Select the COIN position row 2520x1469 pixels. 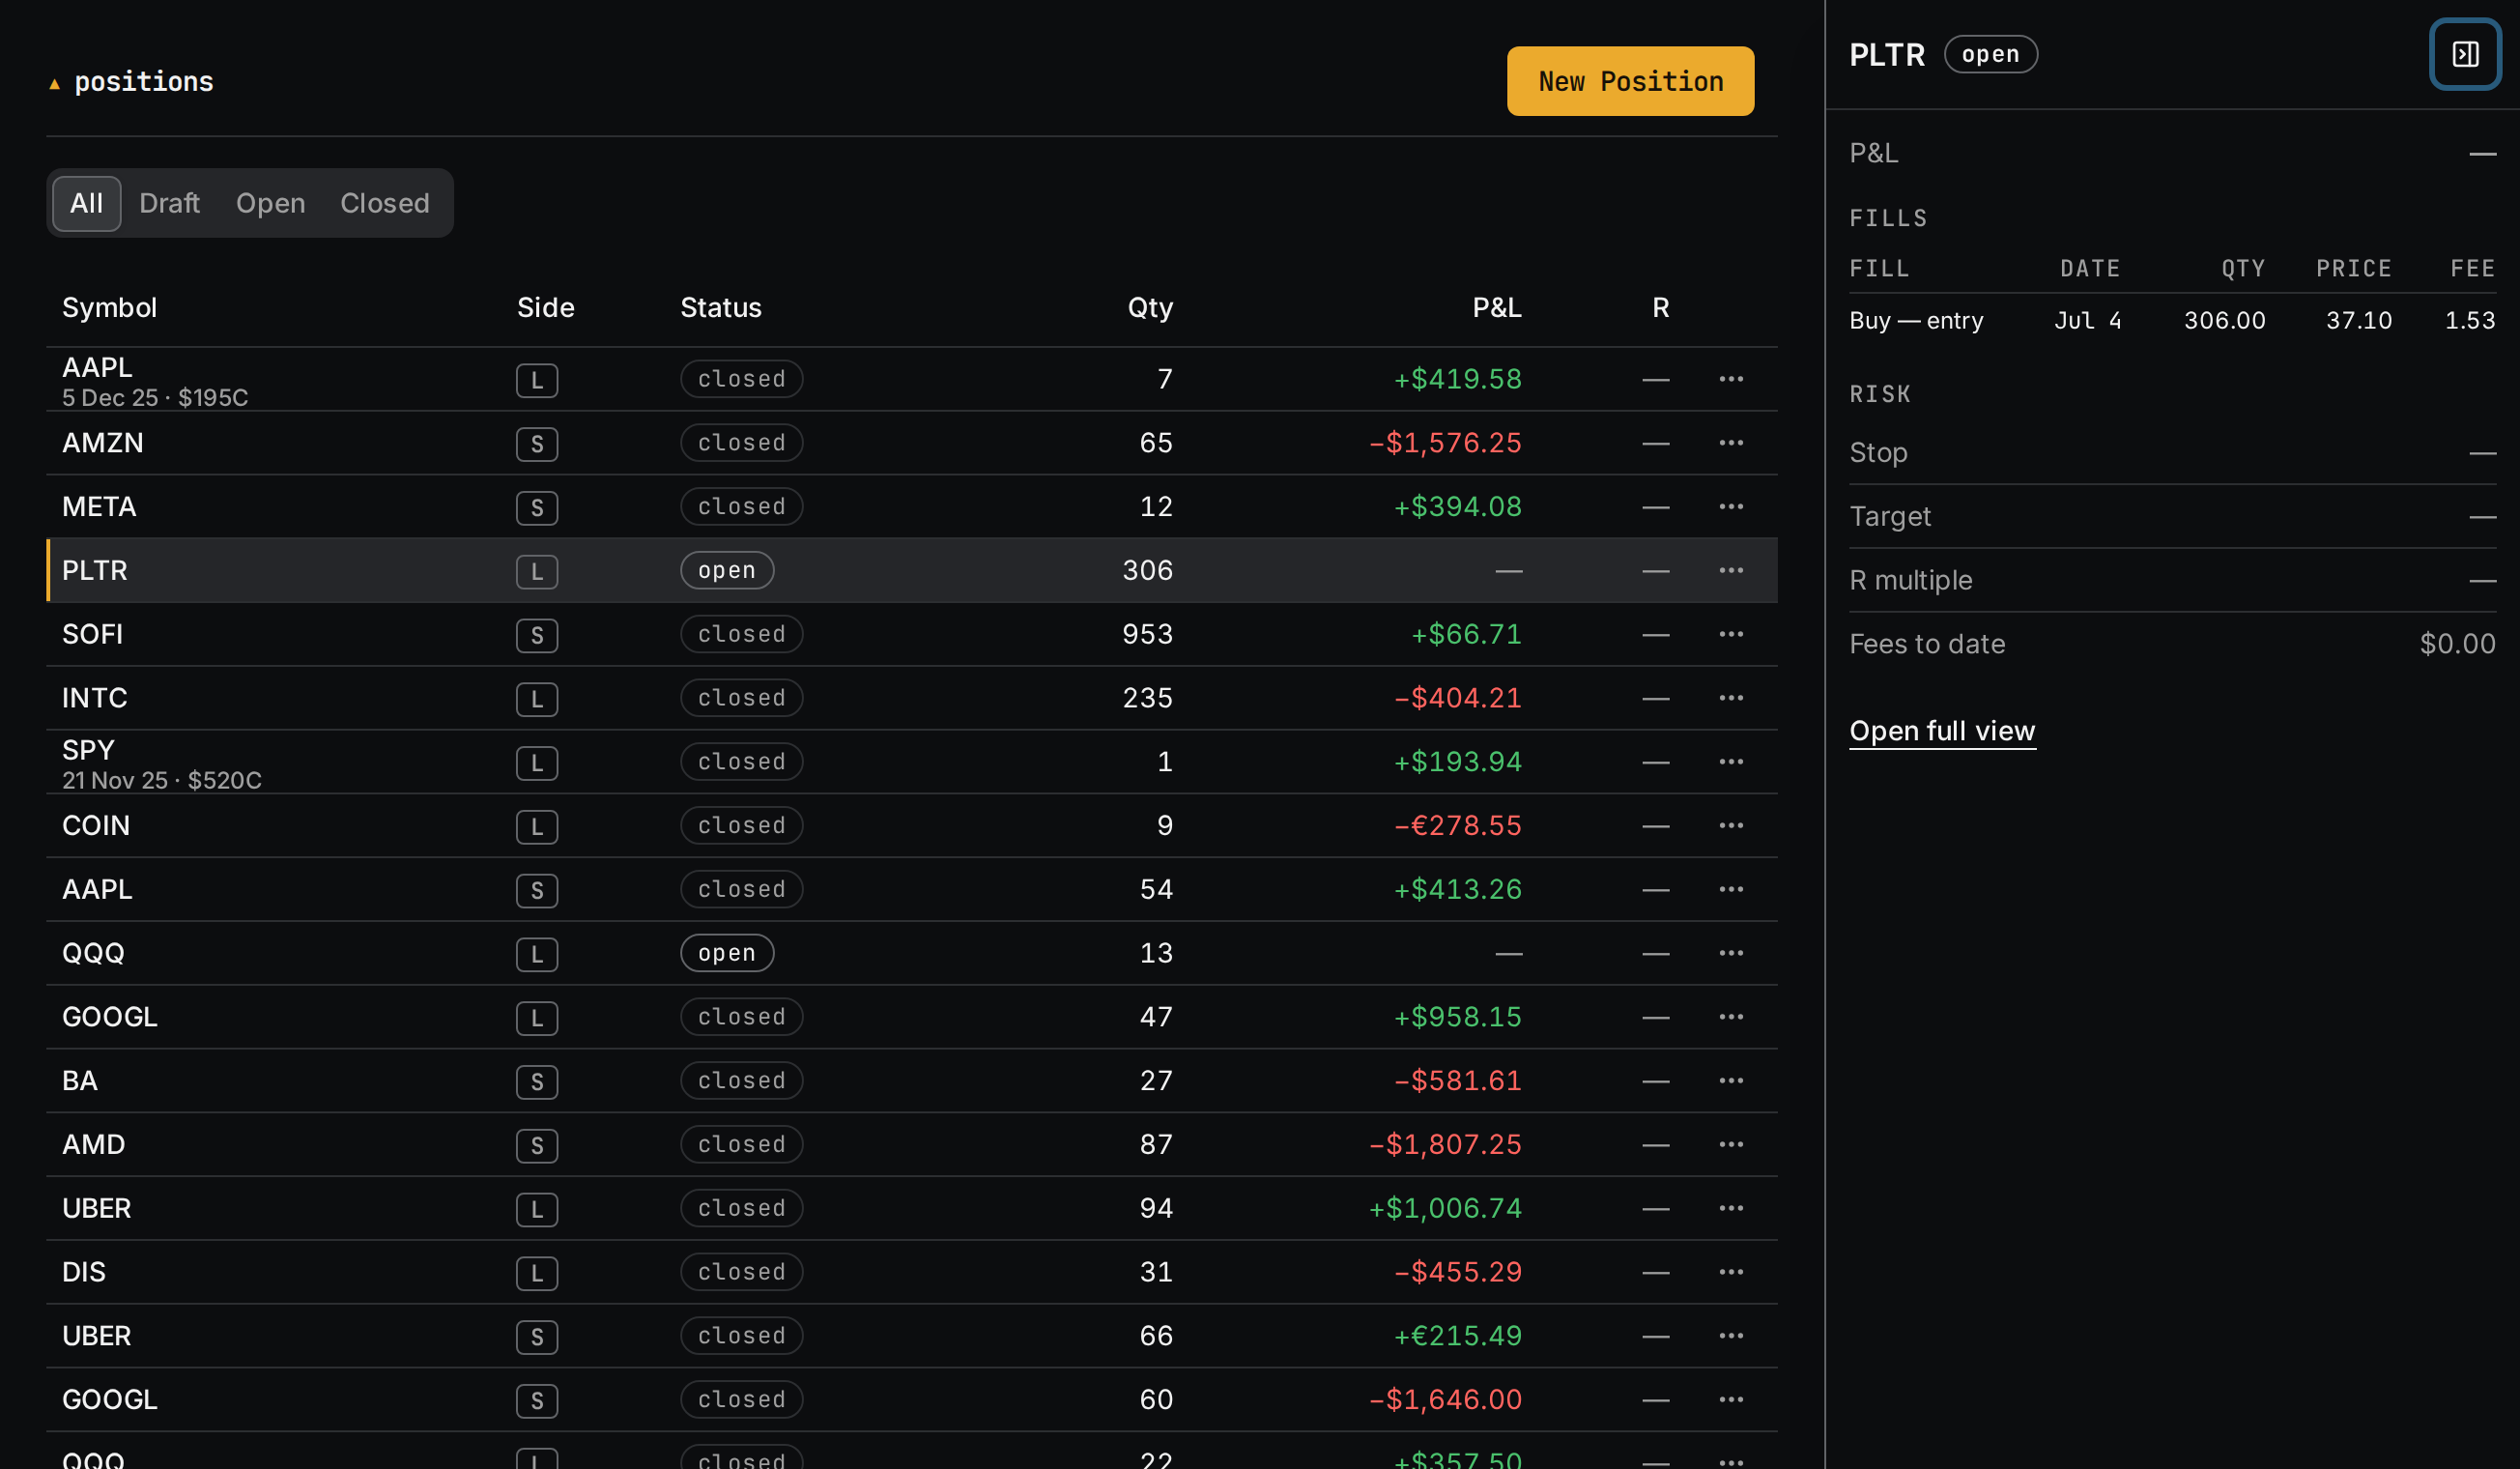tap(912, 826)
